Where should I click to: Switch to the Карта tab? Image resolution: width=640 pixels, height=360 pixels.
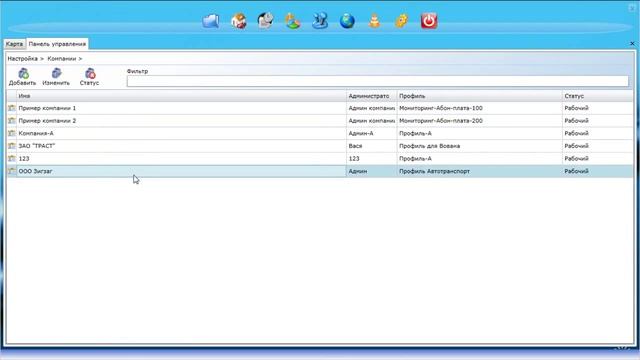click(x=14, y=44)
